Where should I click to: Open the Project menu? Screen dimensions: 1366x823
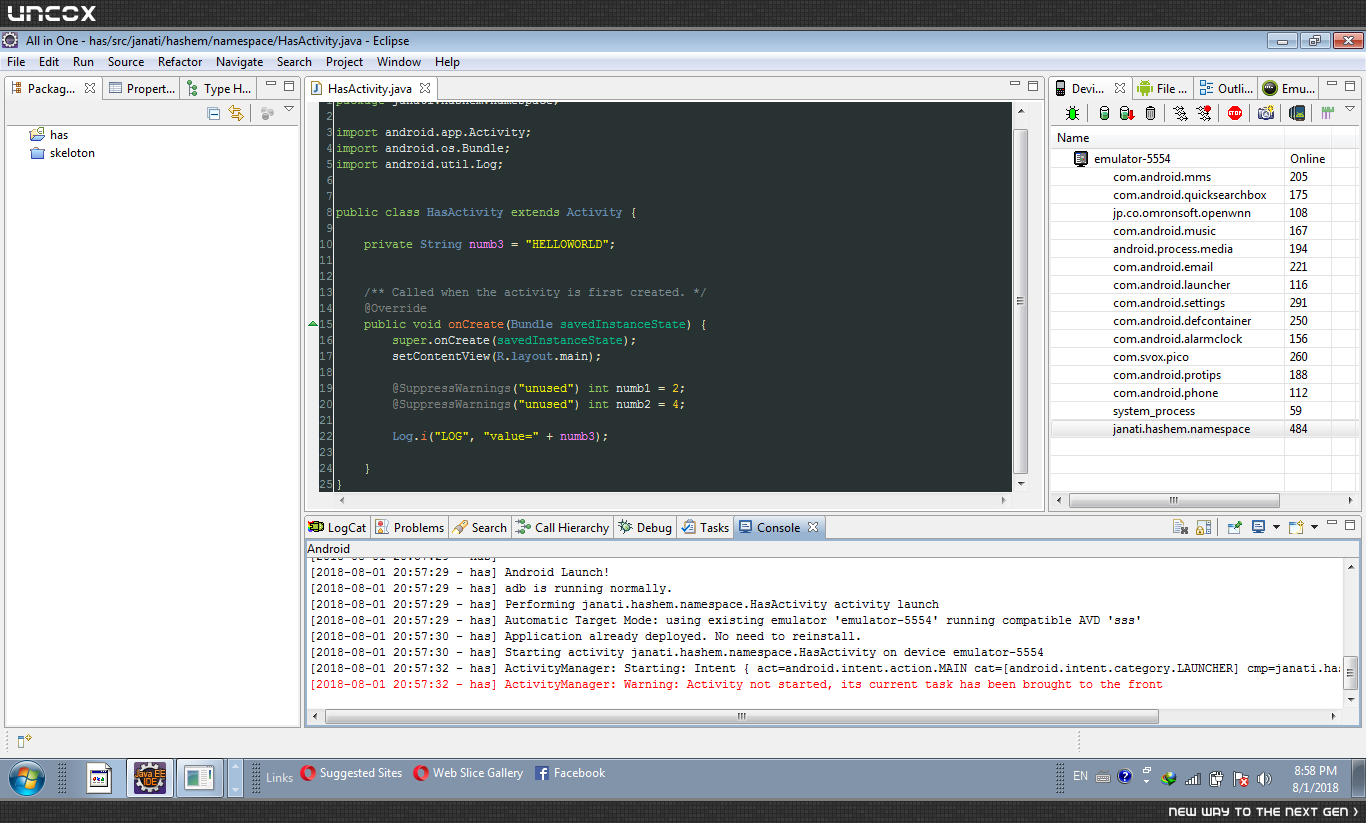pos(345,61)
